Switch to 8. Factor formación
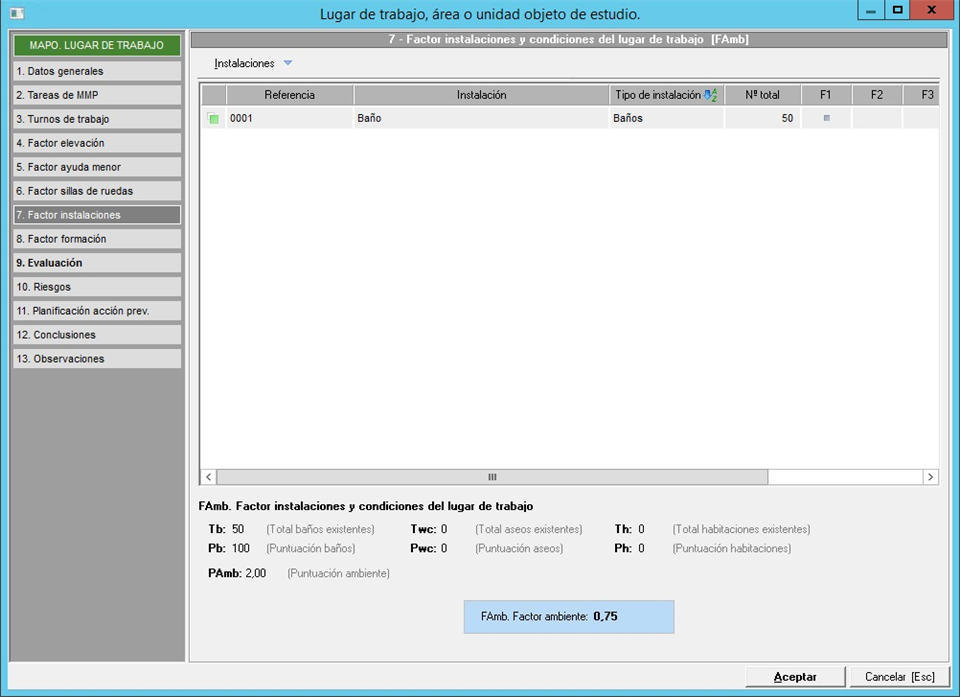Screen dimensions: 960x697 coord(97,239)
